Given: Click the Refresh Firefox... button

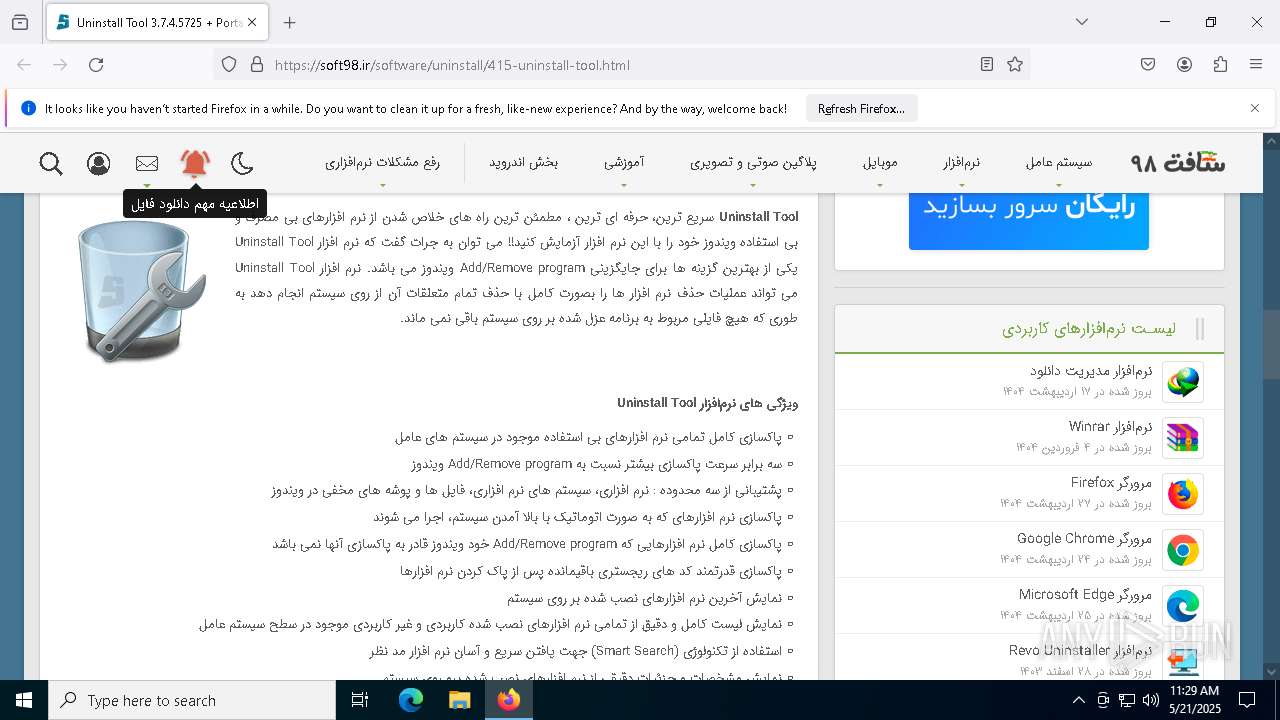Looking at the screenshot, I should tap(861, 109).
